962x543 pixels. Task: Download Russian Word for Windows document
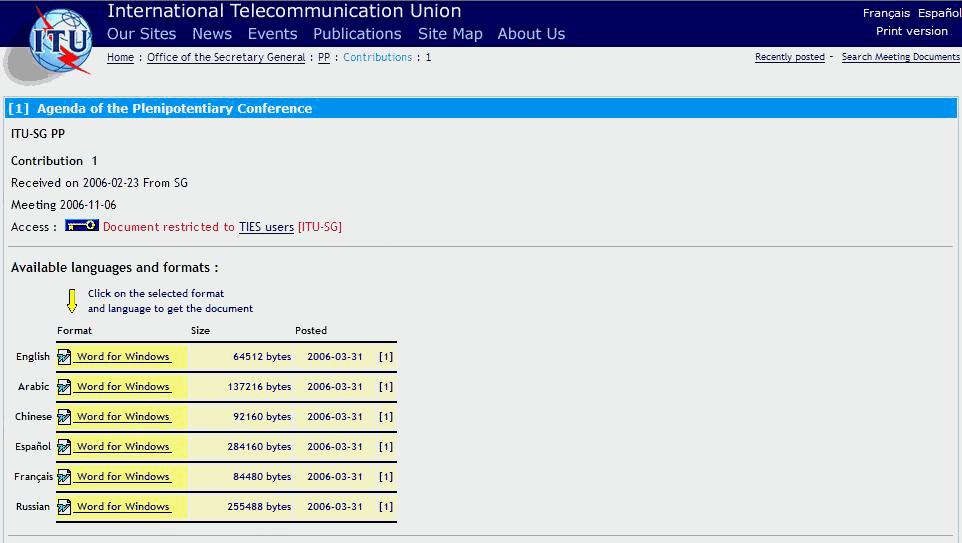coord(123,507)
